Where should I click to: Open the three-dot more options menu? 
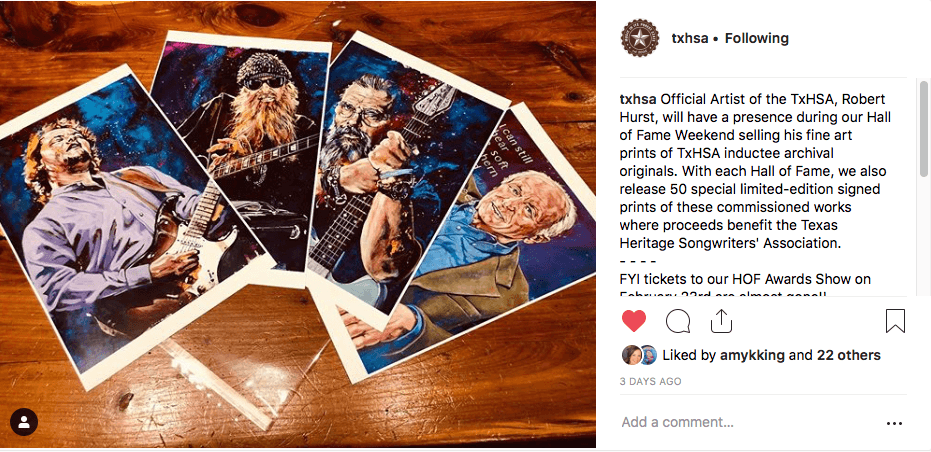pyautogui.click(x=894, y=423)
